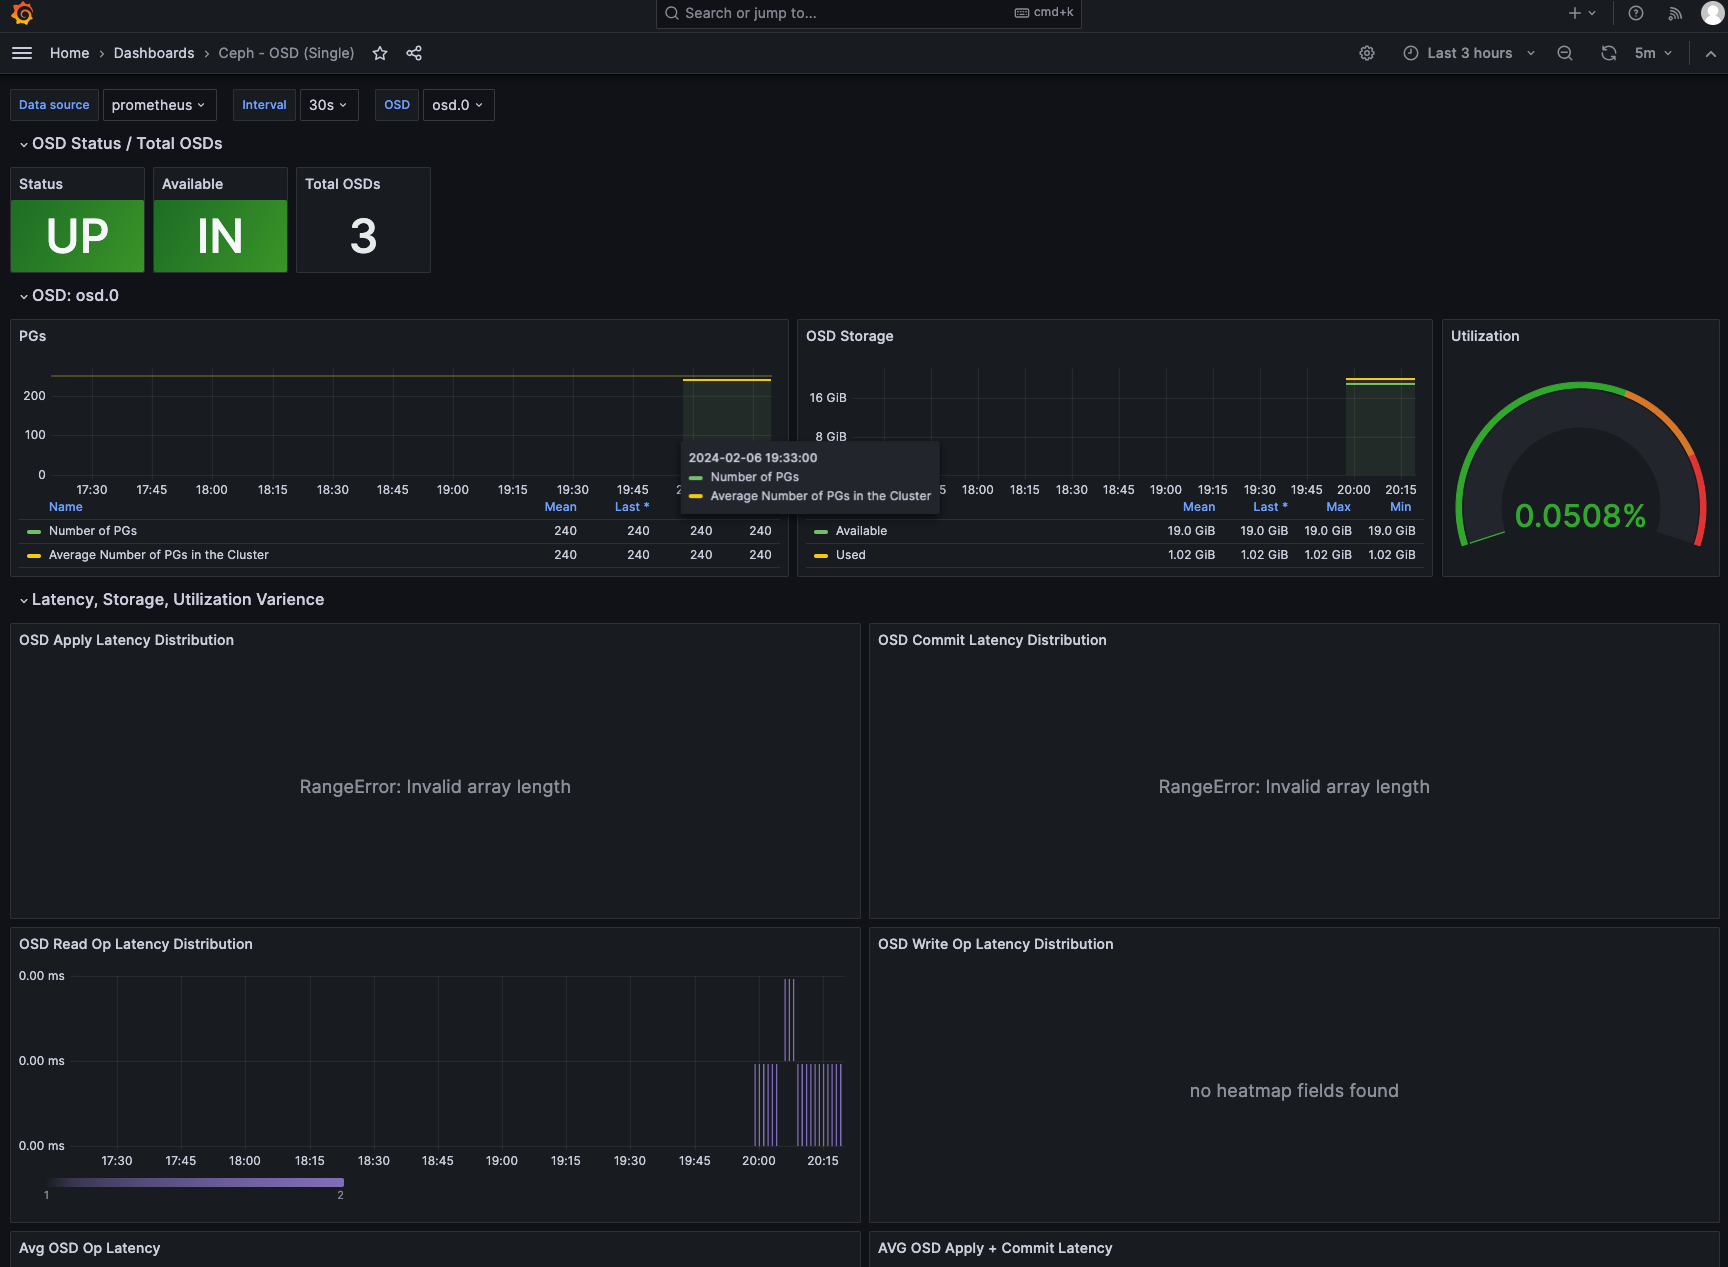Image resolution: width=1728 pixels, height=1267 pixels.
Task: Open the prometheus data source dropdown
Action: click(x=159, y=105)
